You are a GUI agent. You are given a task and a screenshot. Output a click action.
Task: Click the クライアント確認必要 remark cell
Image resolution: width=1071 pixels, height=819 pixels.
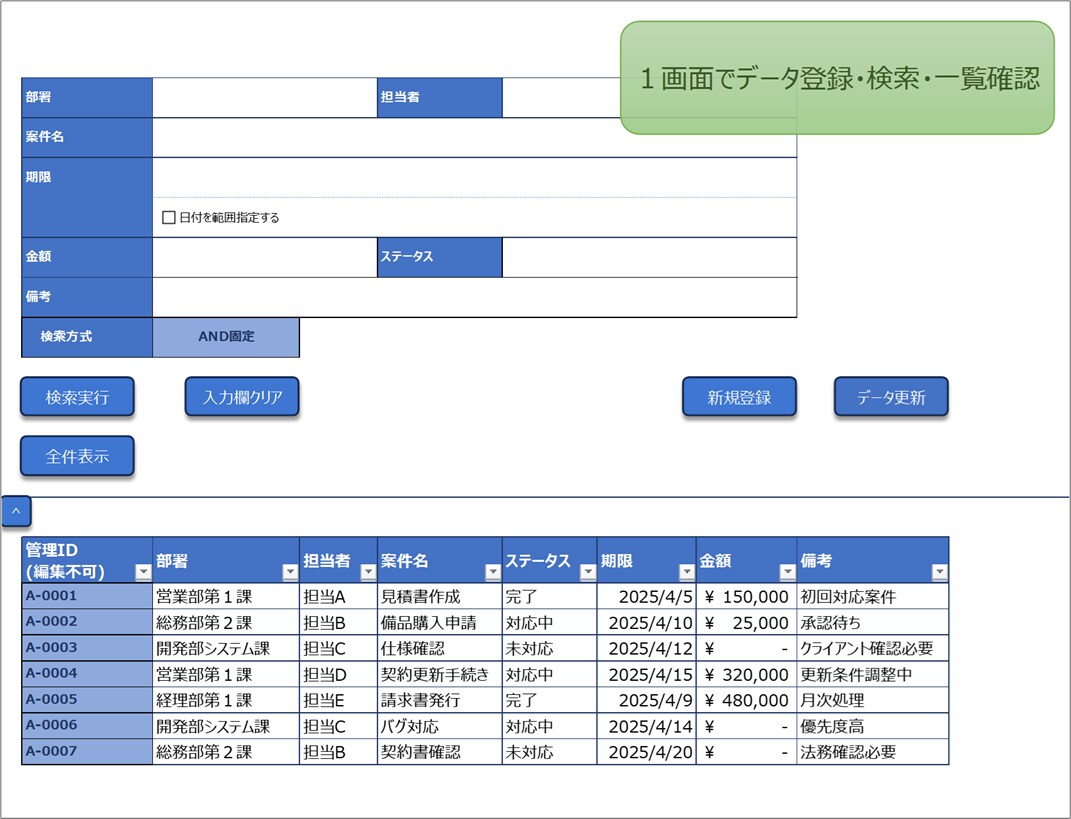tap(873, 648)
